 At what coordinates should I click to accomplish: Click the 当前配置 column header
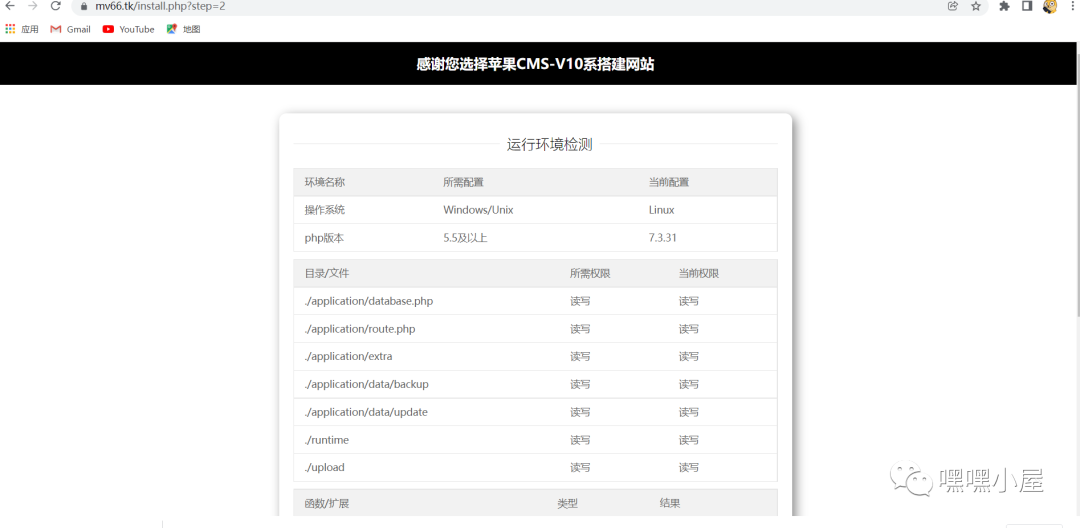[669, 182]
